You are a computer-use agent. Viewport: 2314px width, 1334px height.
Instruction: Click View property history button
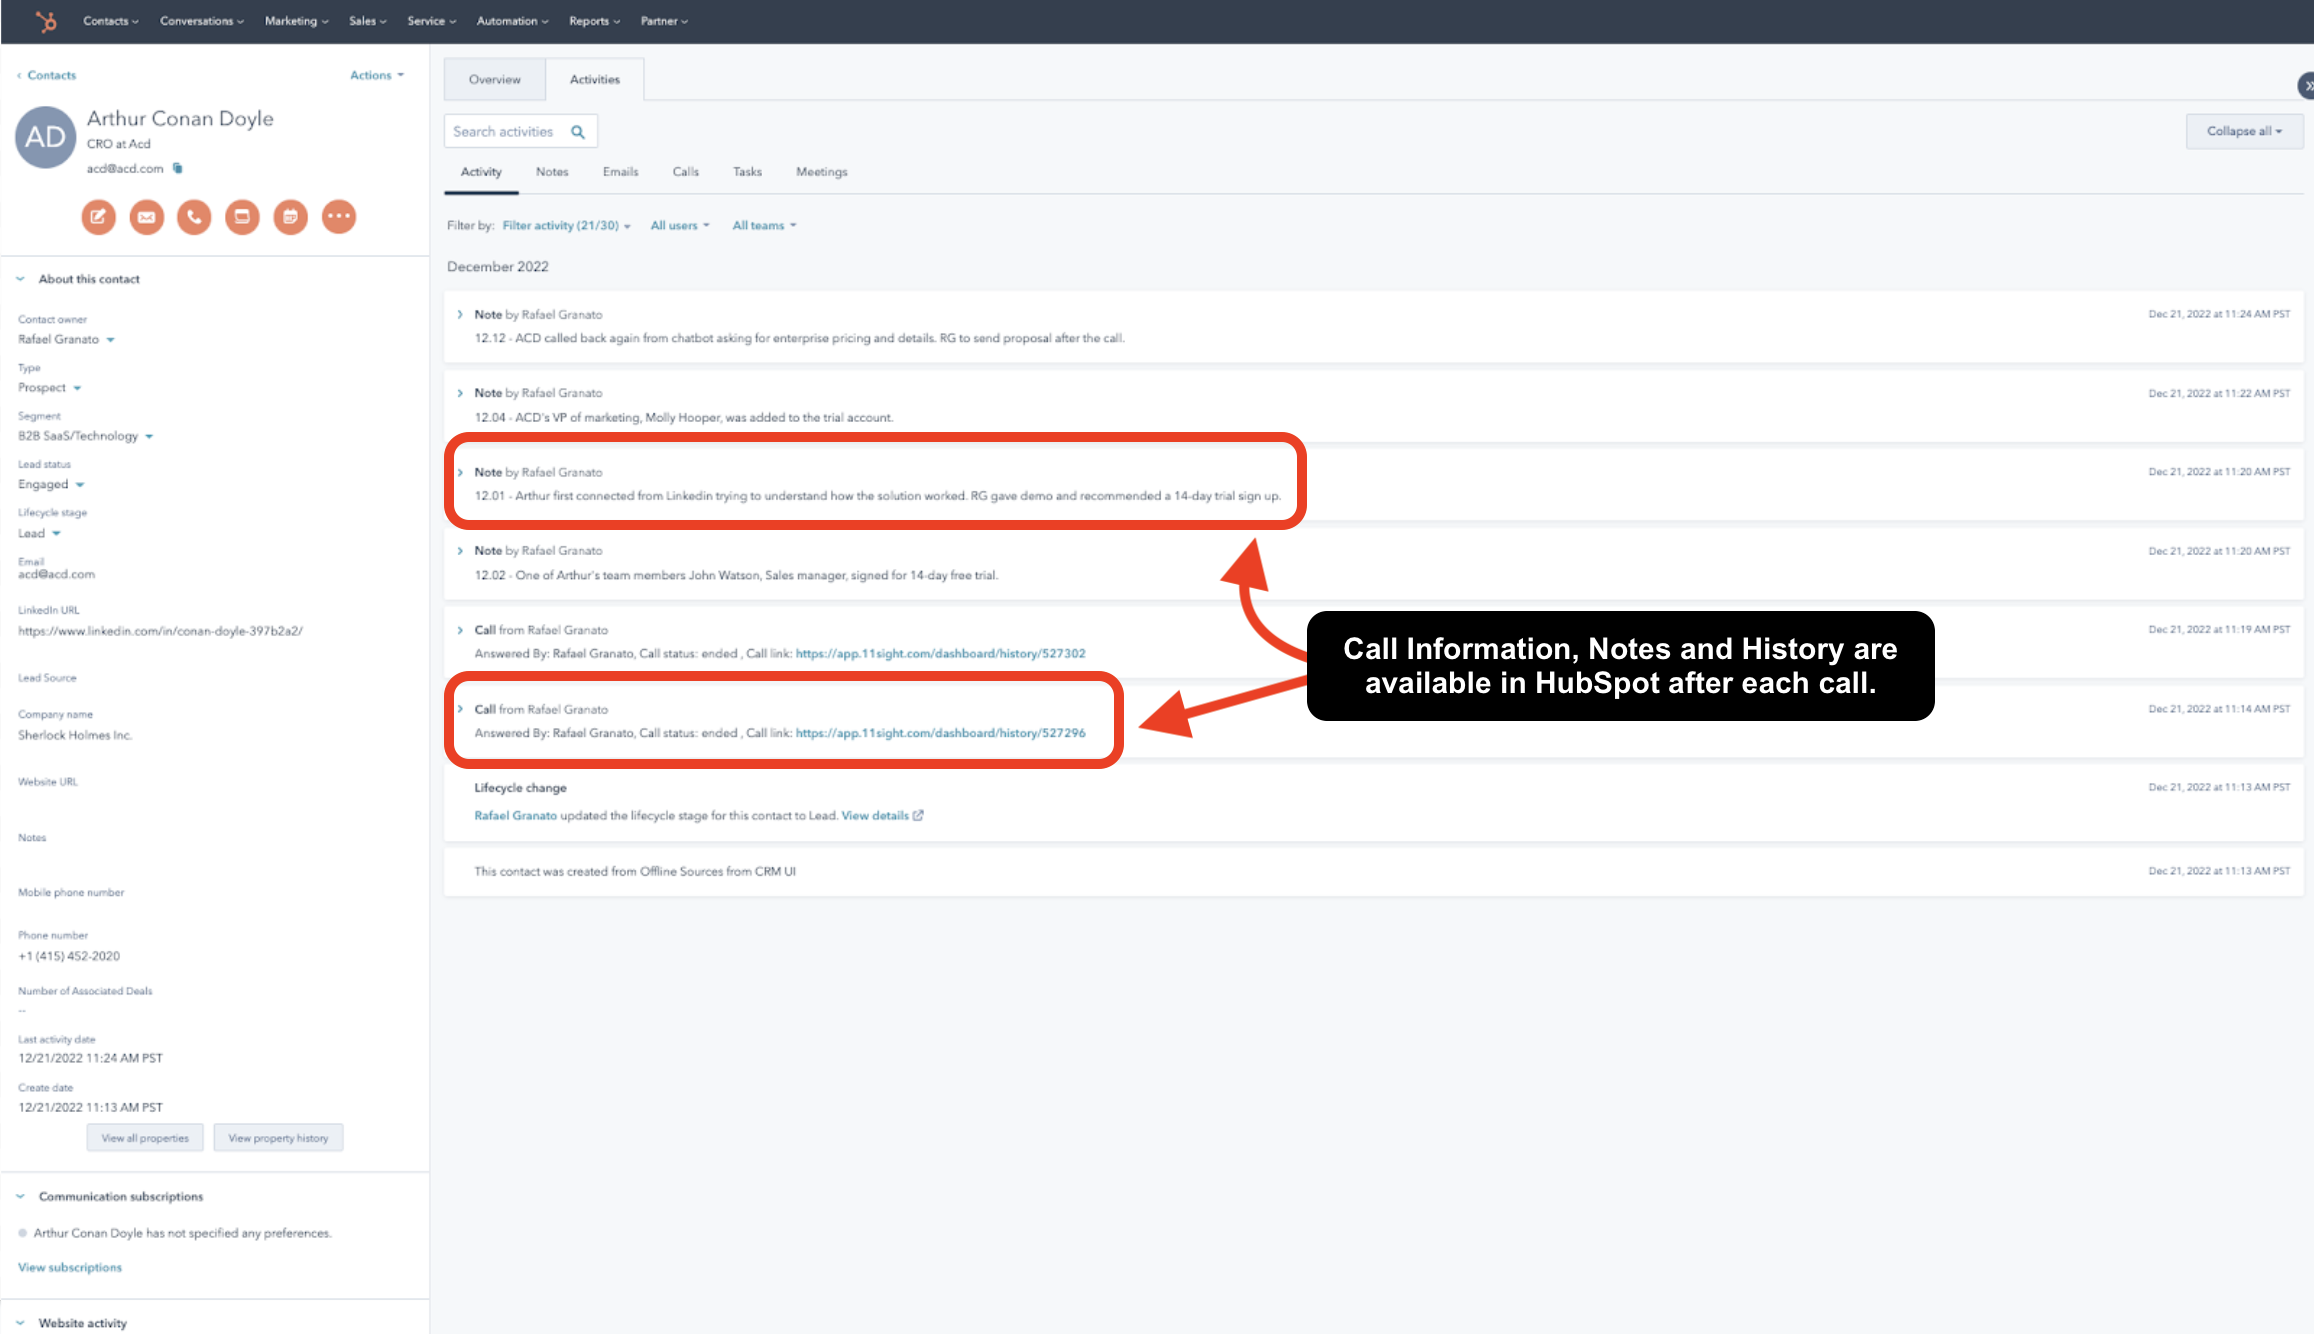(x=278, y=1138)
